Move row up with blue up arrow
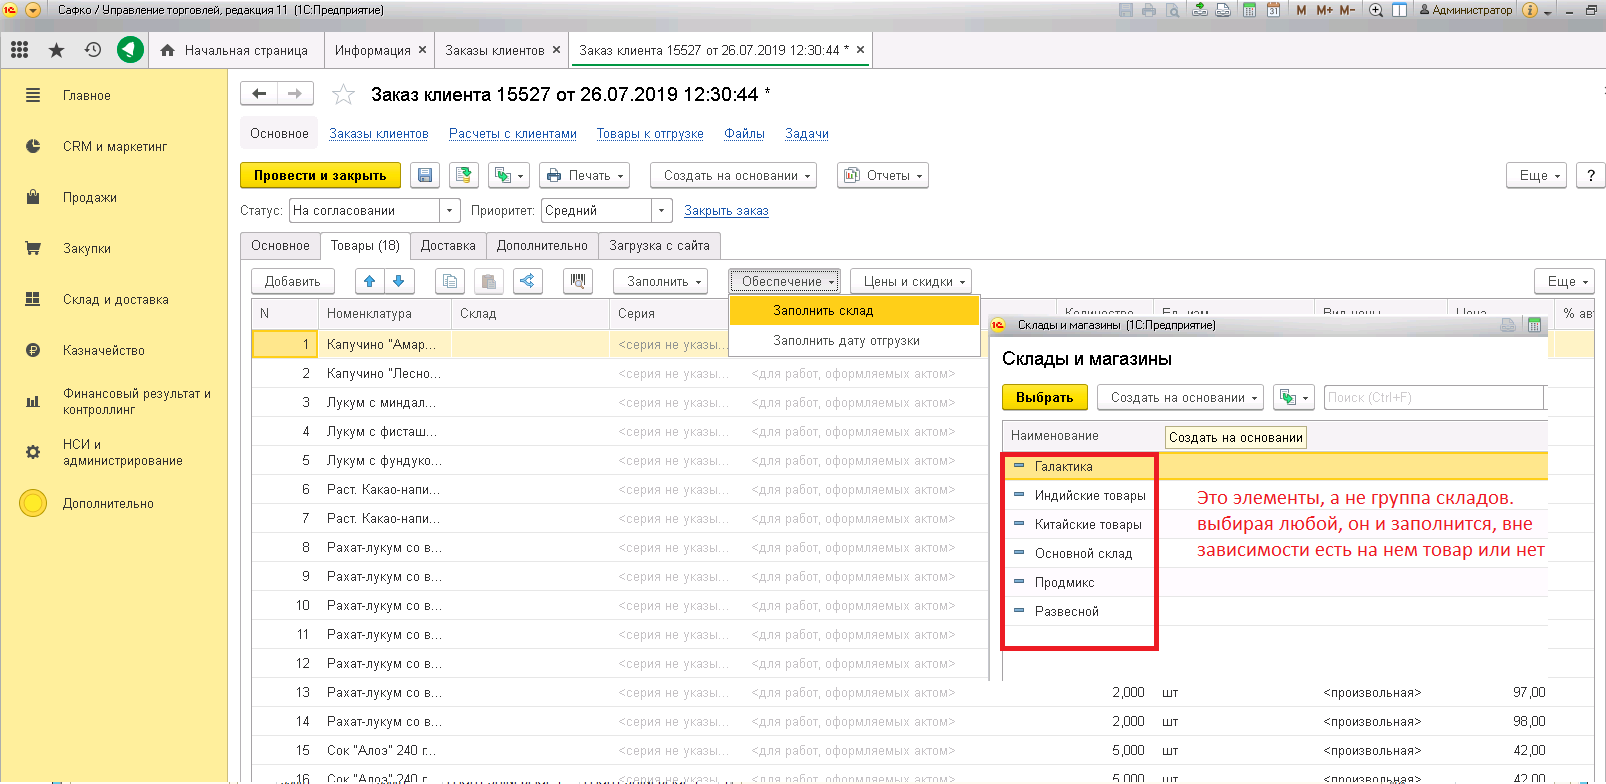 [x=370, y=282]
